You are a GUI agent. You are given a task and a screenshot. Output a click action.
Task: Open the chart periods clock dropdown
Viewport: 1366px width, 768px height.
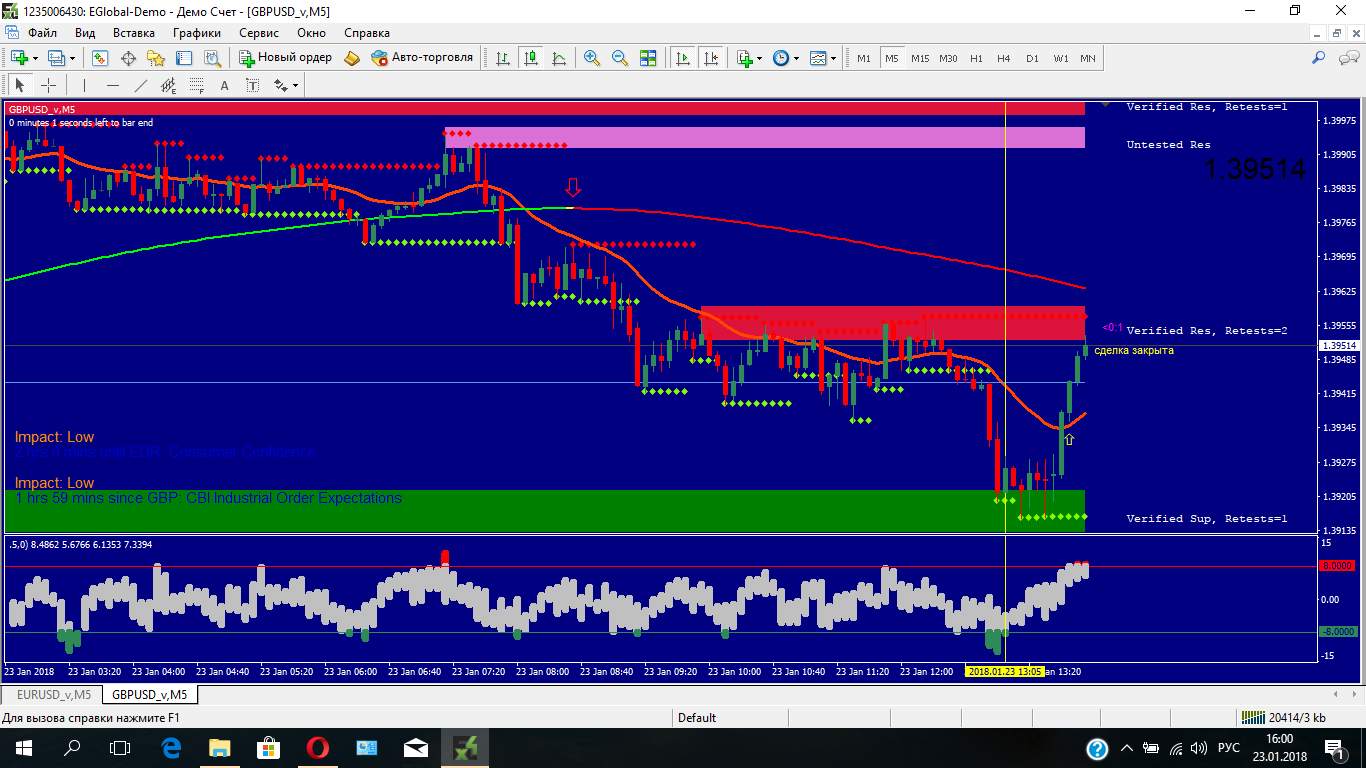[x=786, y=58]
